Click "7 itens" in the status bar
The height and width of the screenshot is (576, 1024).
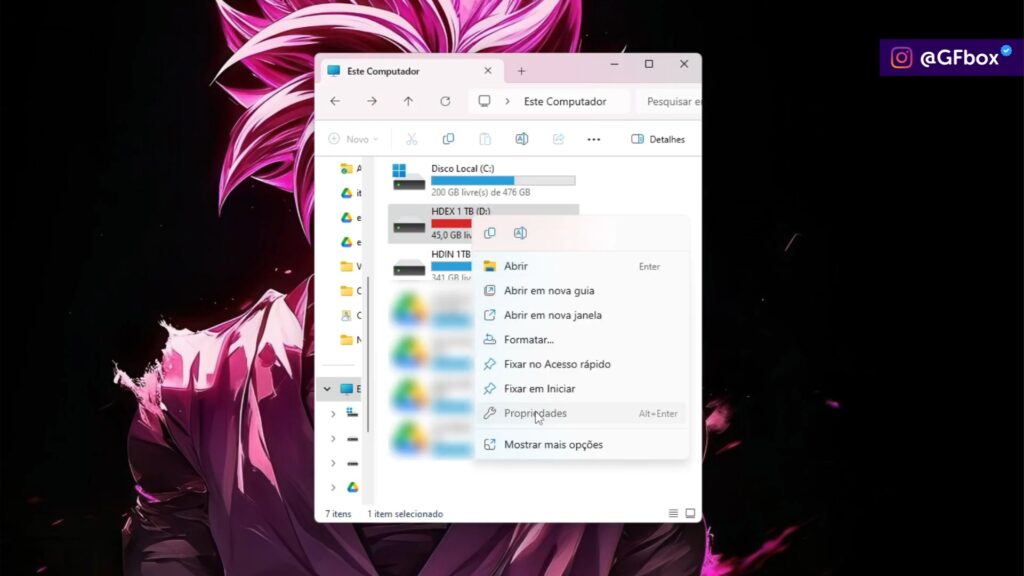point(338,514)
